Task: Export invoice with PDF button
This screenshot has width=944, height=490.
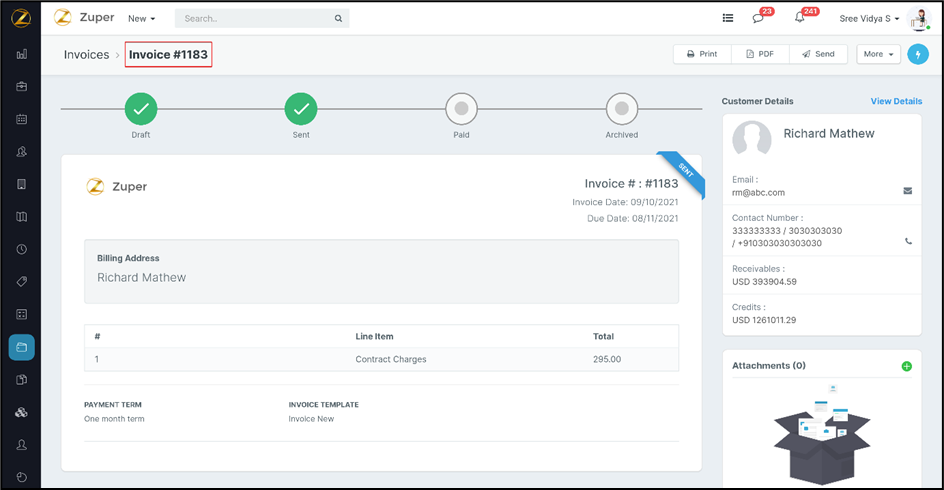Action: pos(760,54)
